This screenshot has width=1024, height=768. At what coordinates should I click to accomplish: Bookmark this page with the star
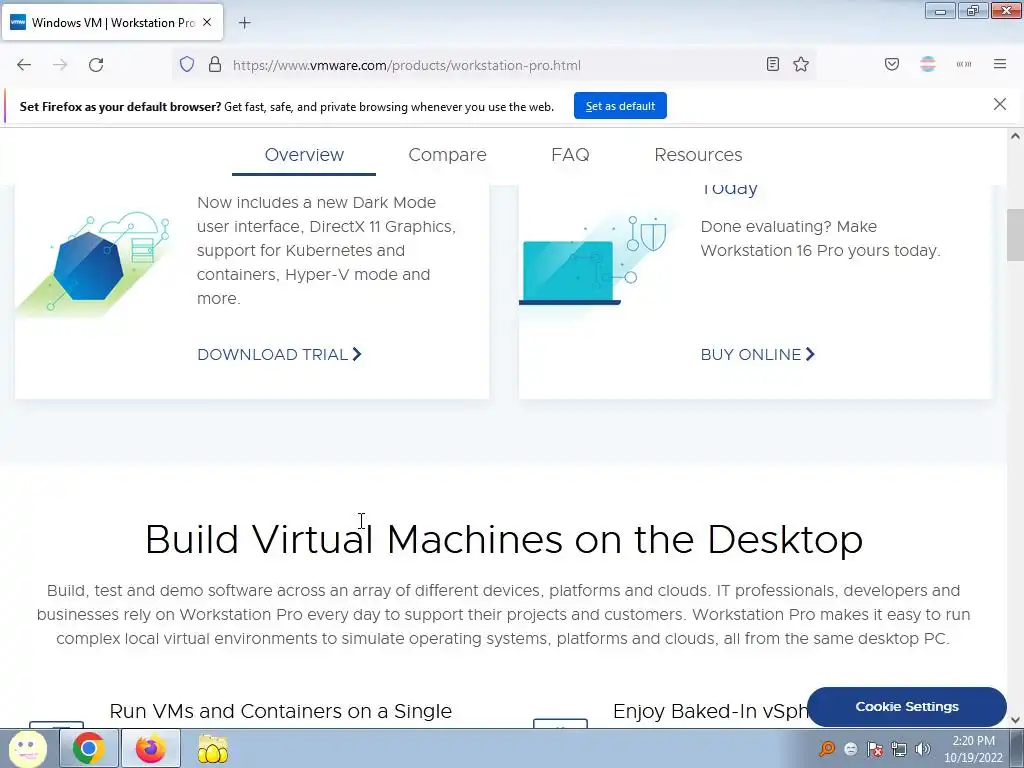pos(801,64)
